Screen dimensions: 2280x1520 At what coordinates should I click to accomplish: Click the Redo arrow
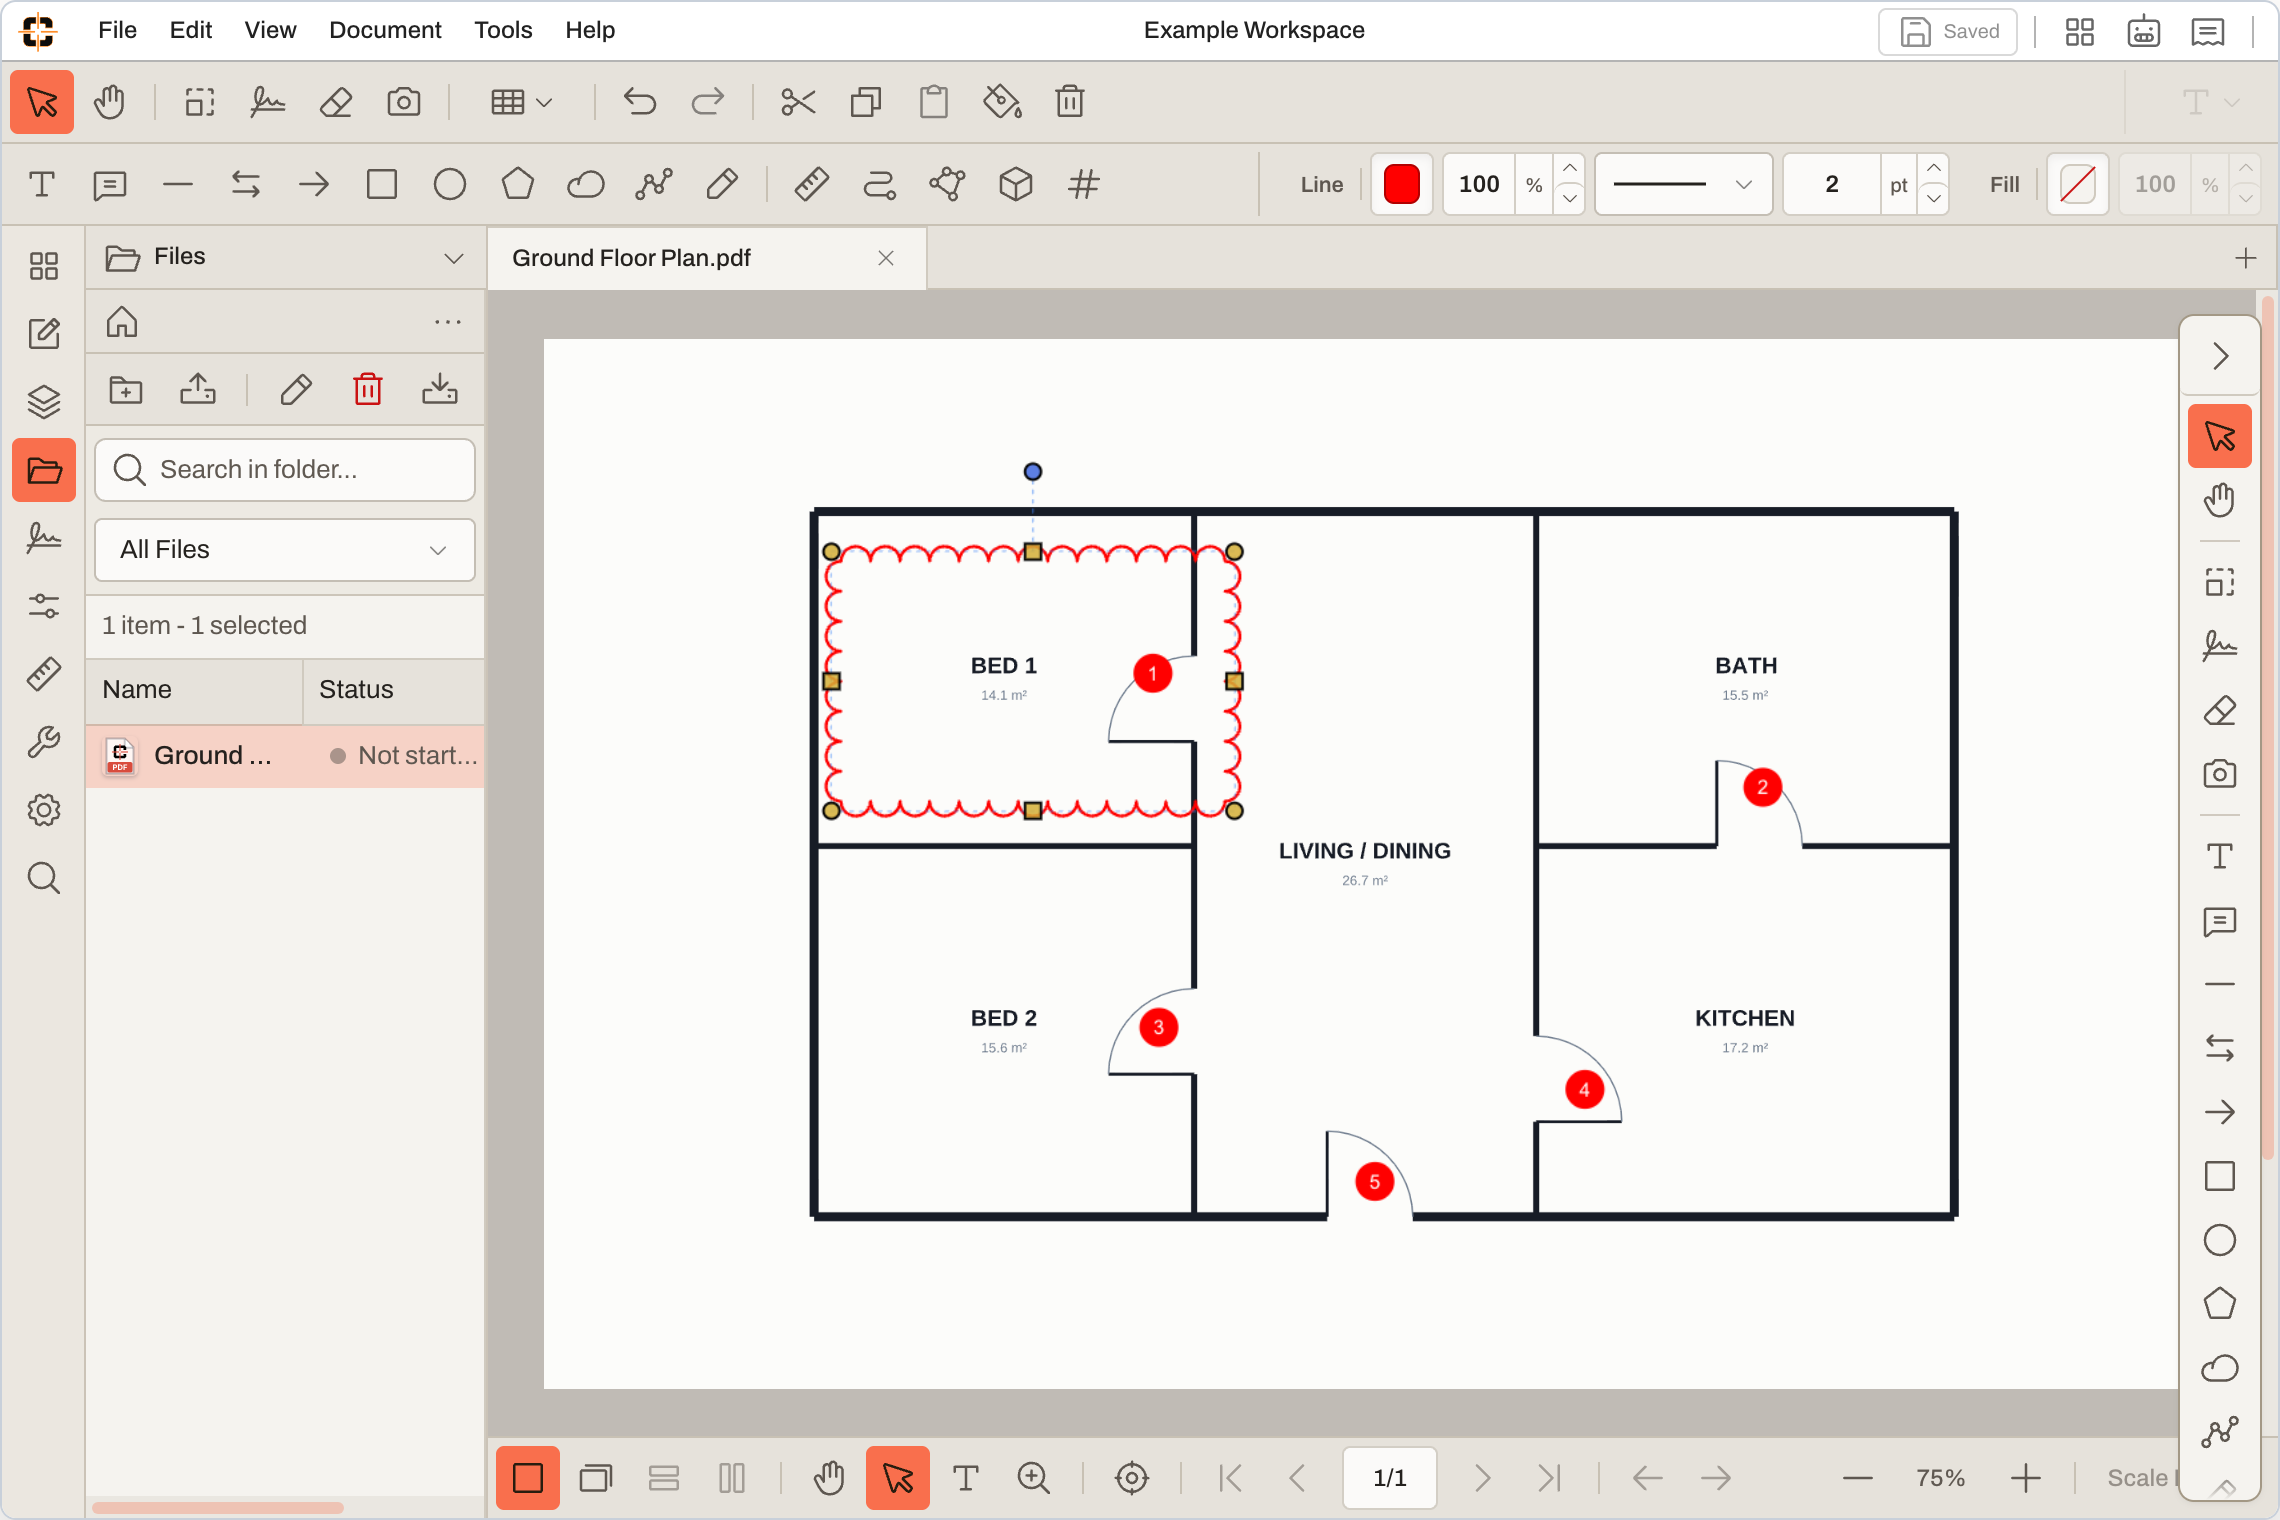[x=708, y=102]
